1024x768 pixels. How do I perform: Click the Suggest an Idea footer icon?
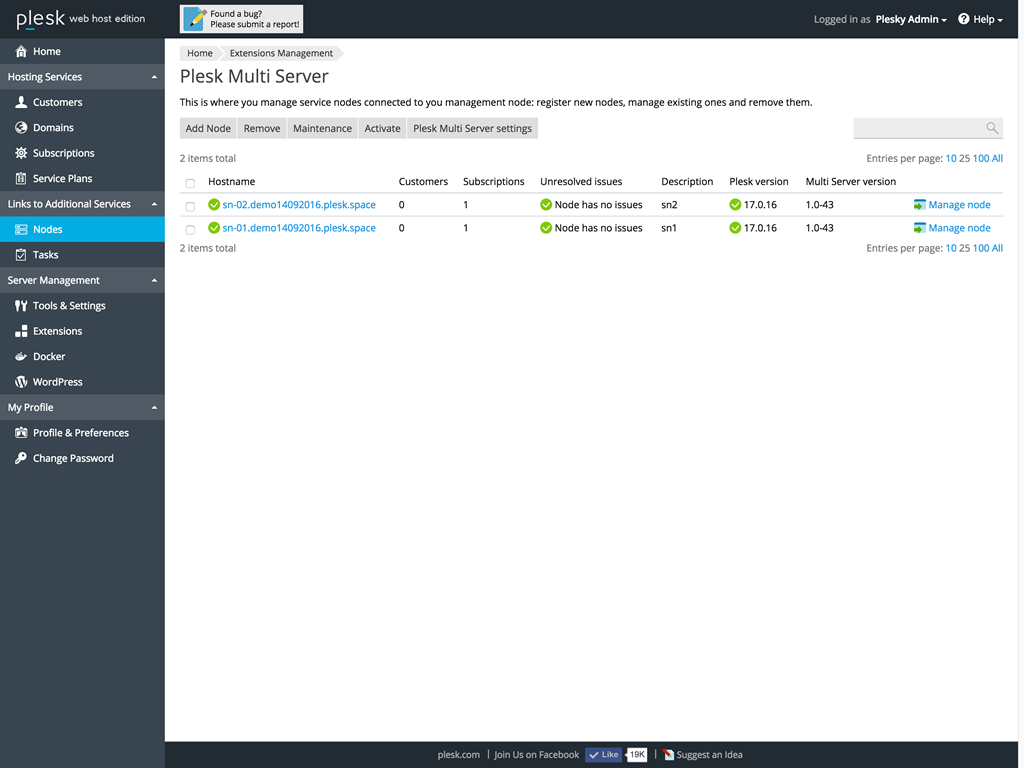pyautogui.click(x=668, y=755)
